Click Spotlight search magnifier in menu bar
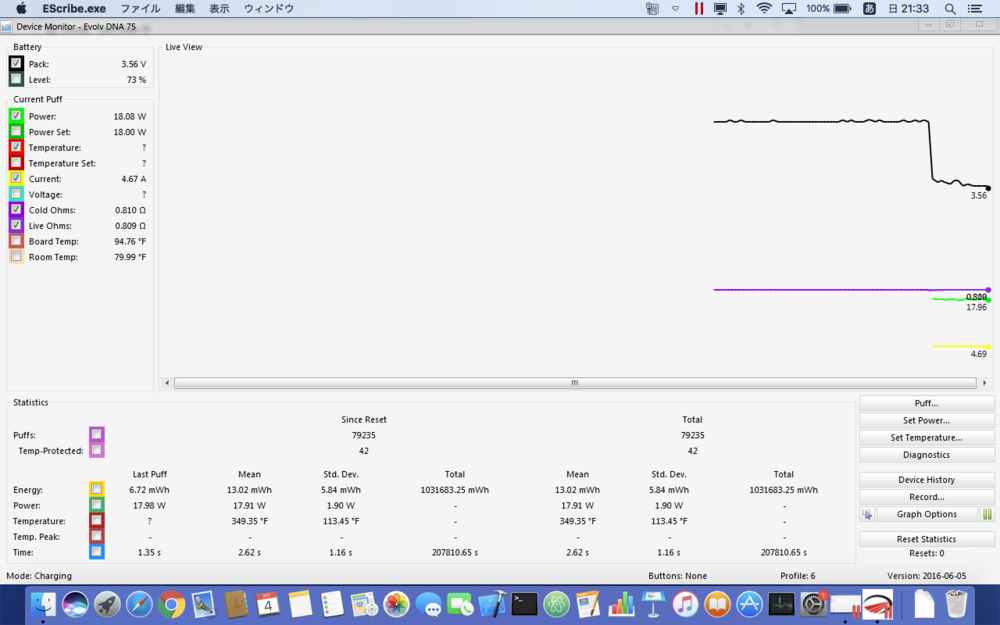Viewport: 1000px width, 625px height. 950,8
